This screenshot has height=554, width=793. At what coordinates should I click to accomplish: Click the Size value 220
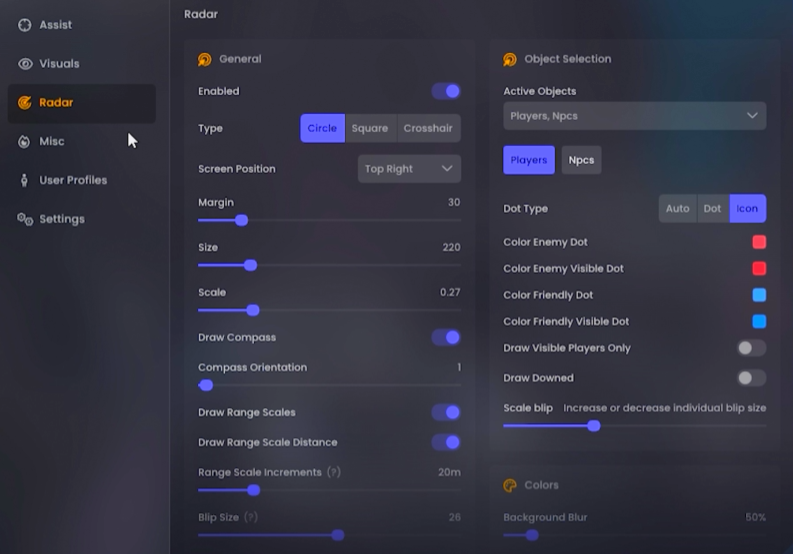pos(451,247)
